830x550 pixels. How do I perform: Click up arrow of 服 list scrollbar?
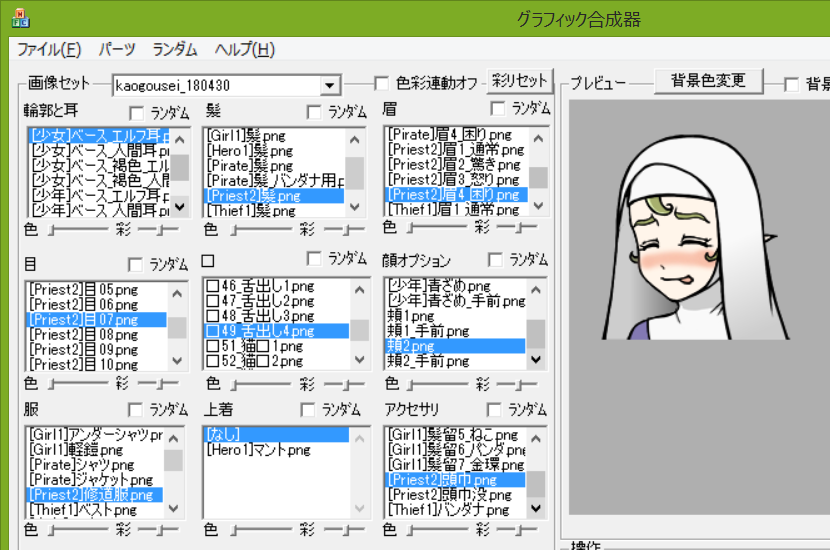point(173,438)
